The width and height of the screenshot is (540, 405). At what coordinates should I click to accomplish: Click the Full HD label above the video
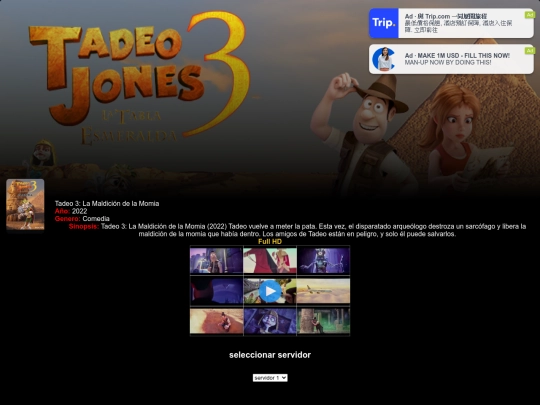[270, 241]
